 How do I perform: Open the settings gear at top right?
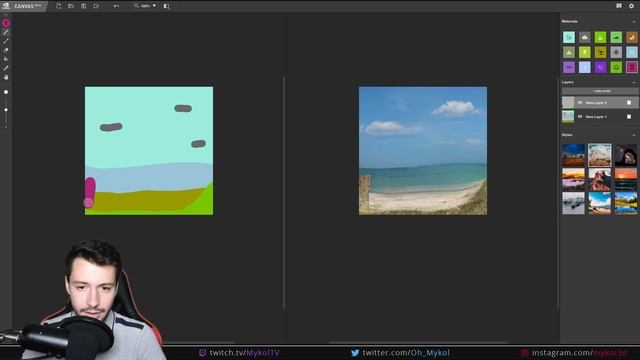[631, 6]
